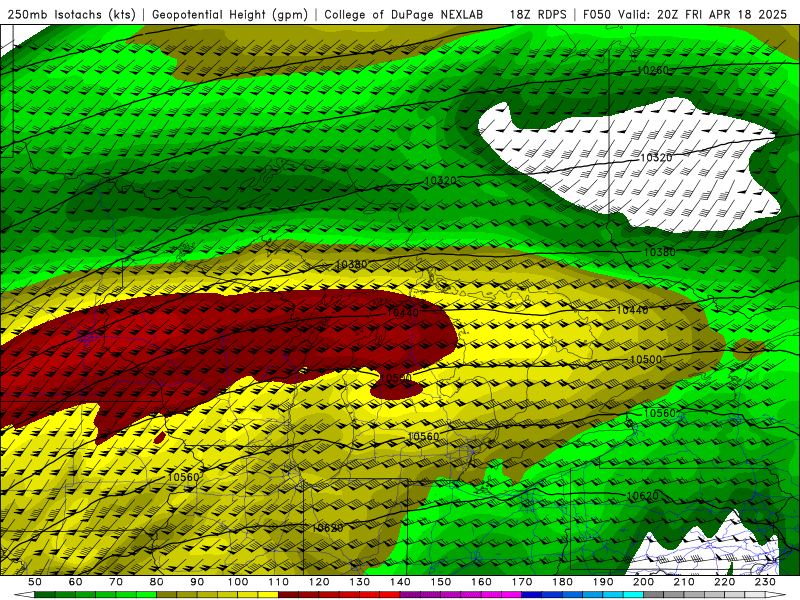Screen dimensions: 800x600
Task: Pick the 230 legend number
Action: click(765, 582)
